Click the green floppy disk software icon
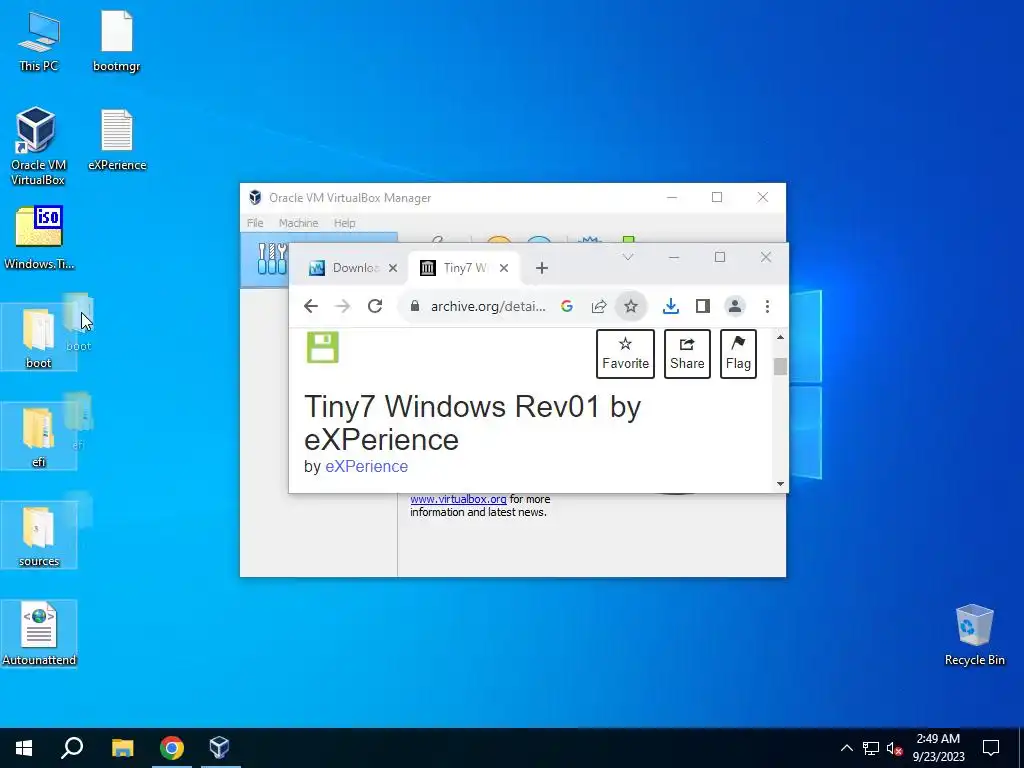The width and height of the screenshot is (1024, 768). (323, 347)
